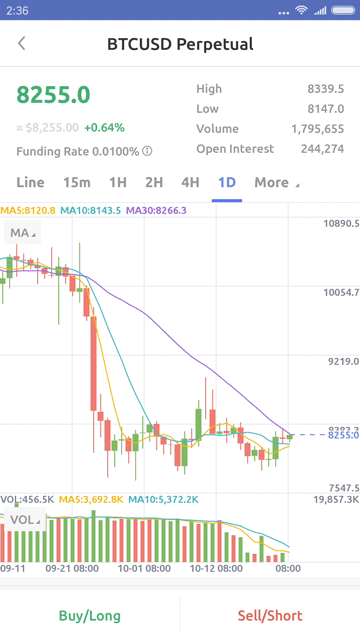This screenshot has width=360, height=640.
Task: Tap the battery status icon
Action: [x=343, y=10]
